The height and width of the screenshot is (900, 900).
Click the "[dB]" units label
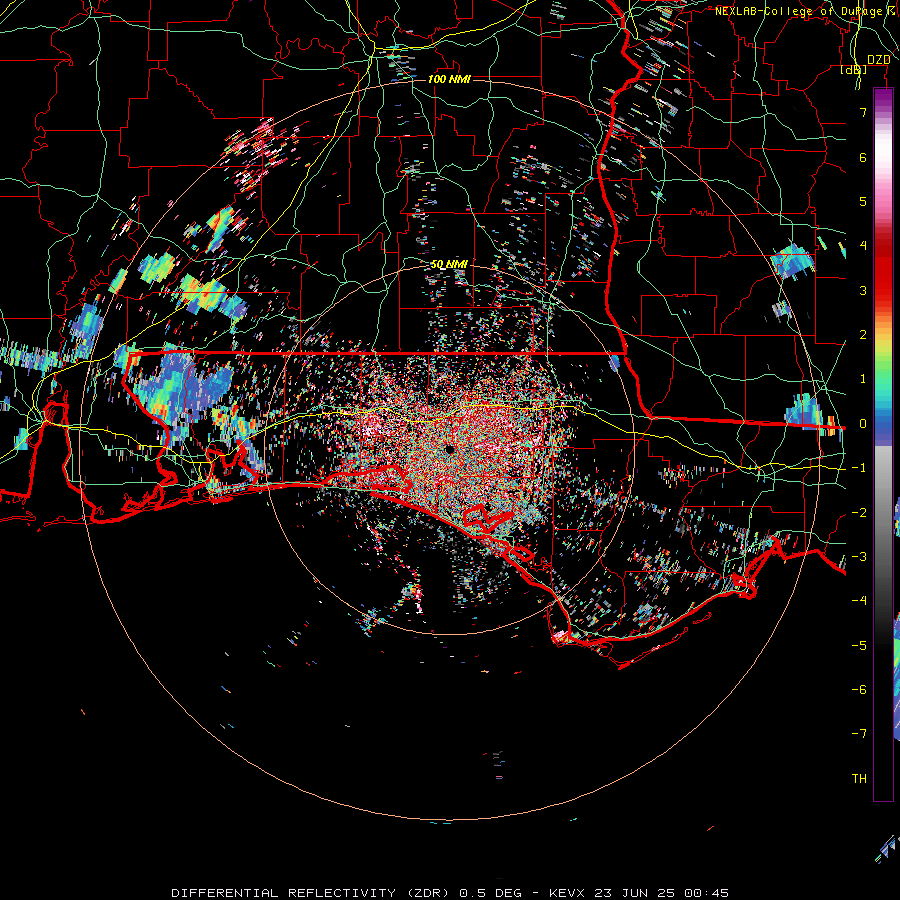tap(854, 69)
